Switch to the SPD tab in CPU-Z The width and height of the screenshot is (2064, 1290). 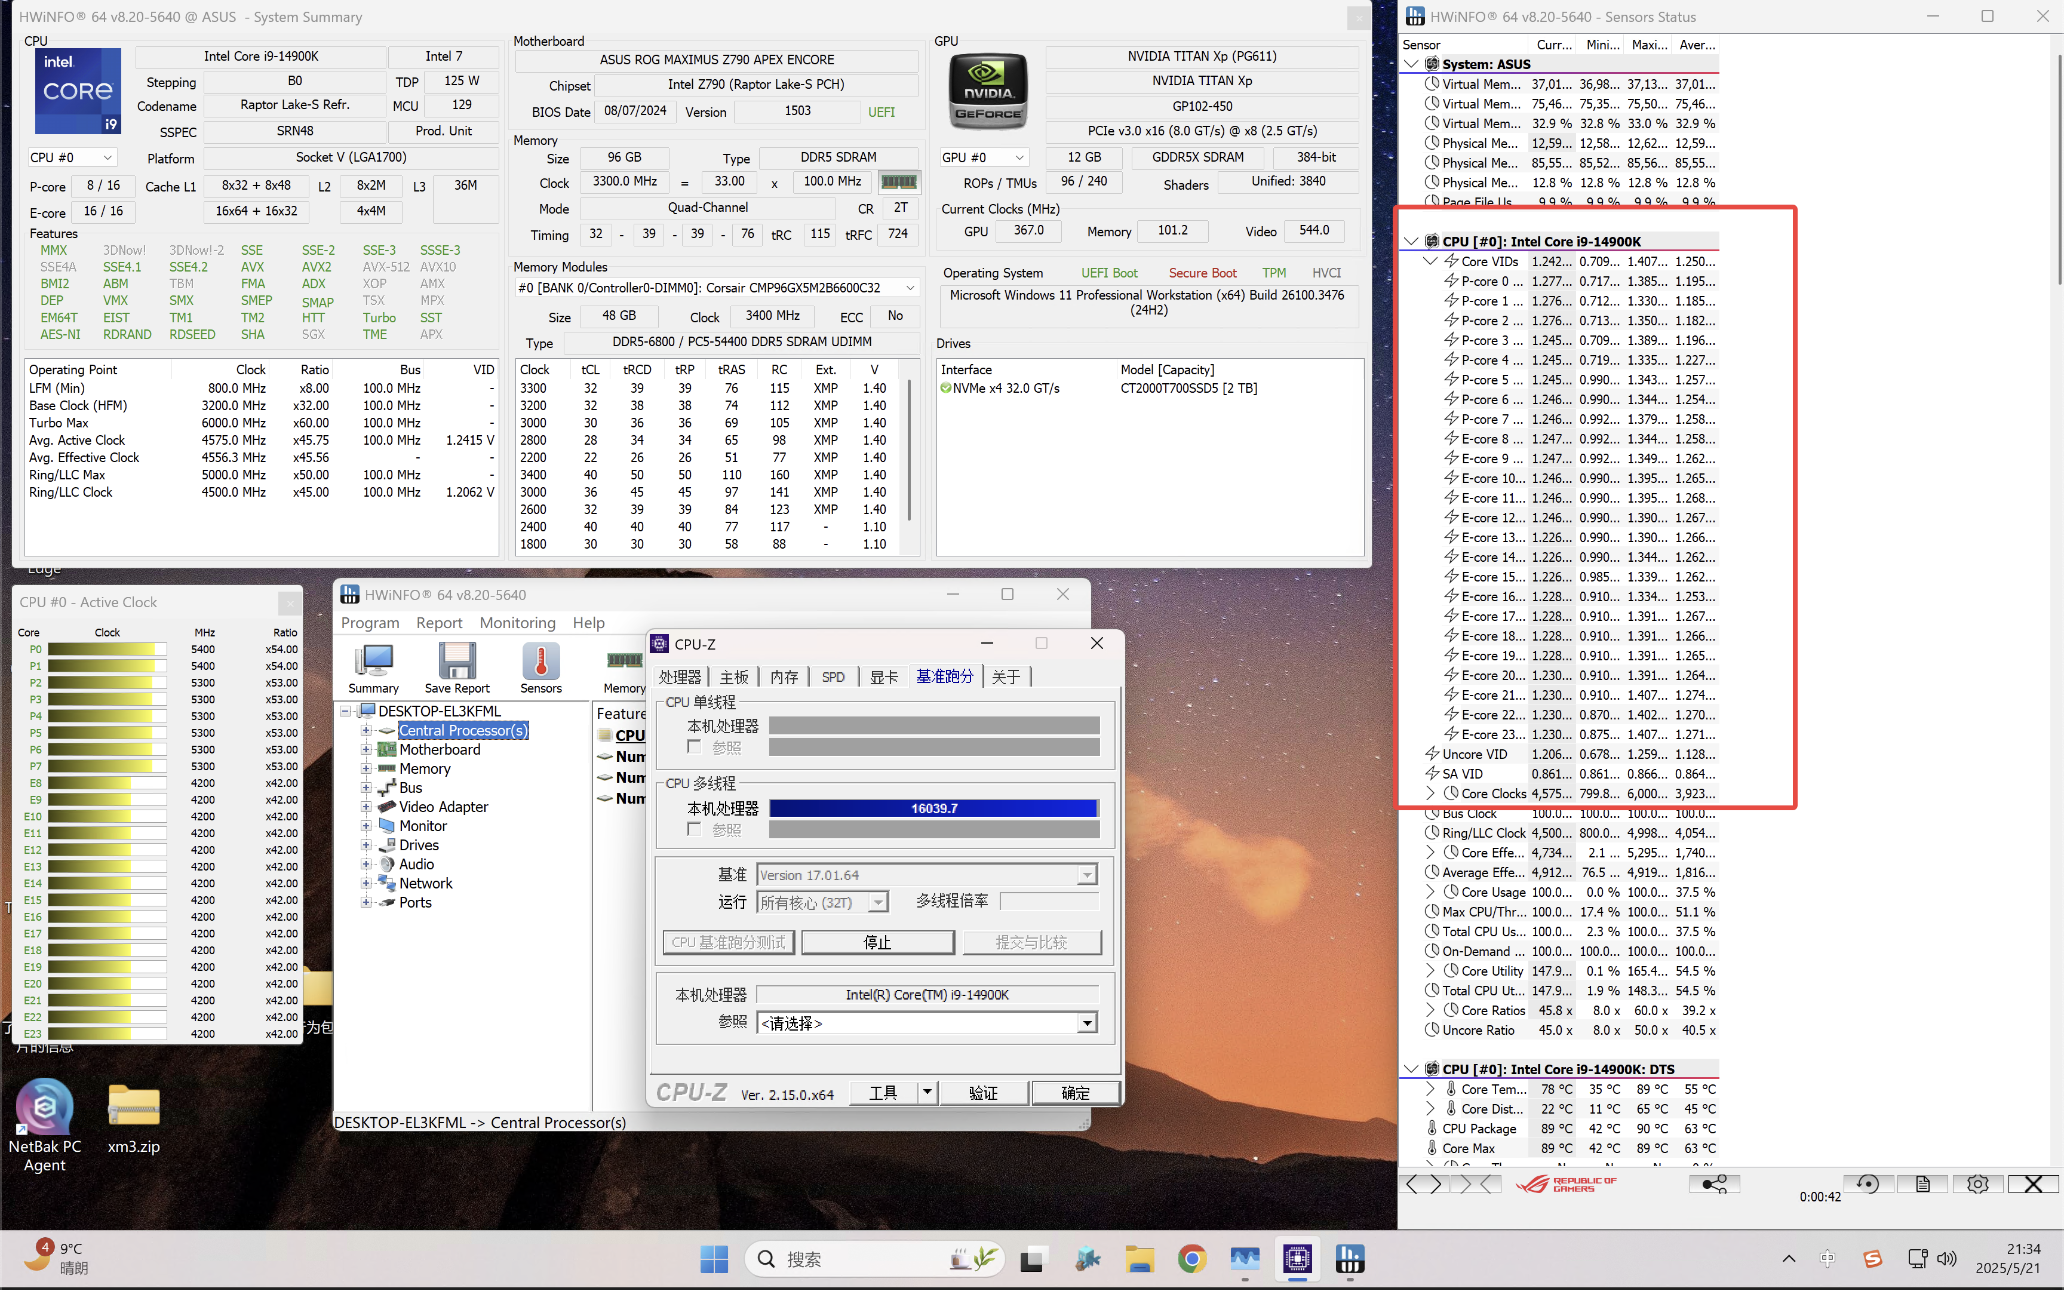[833, 677]
